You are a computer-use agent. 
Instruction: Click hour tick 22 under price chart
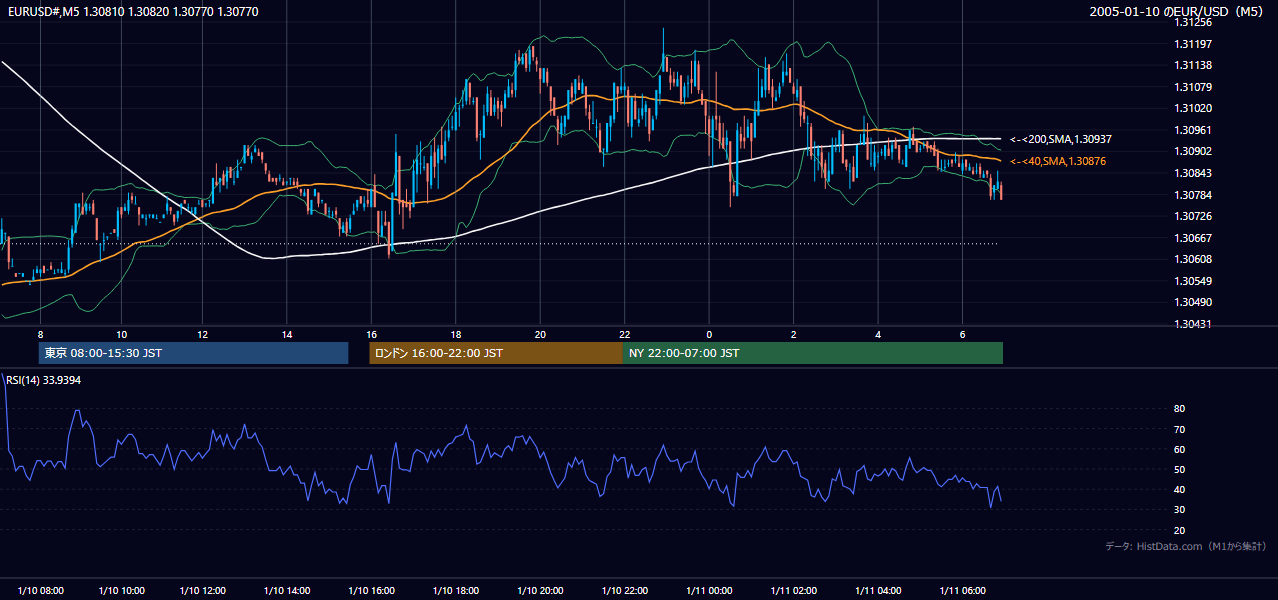pos(624,334)
